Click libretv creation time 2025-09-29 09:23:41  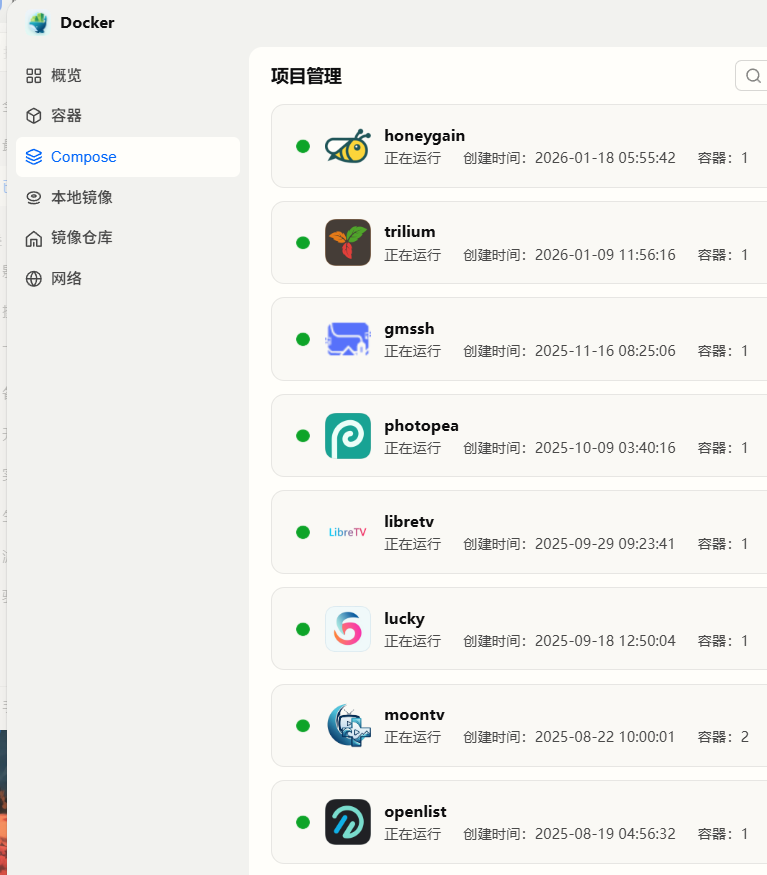pos(605,544)
